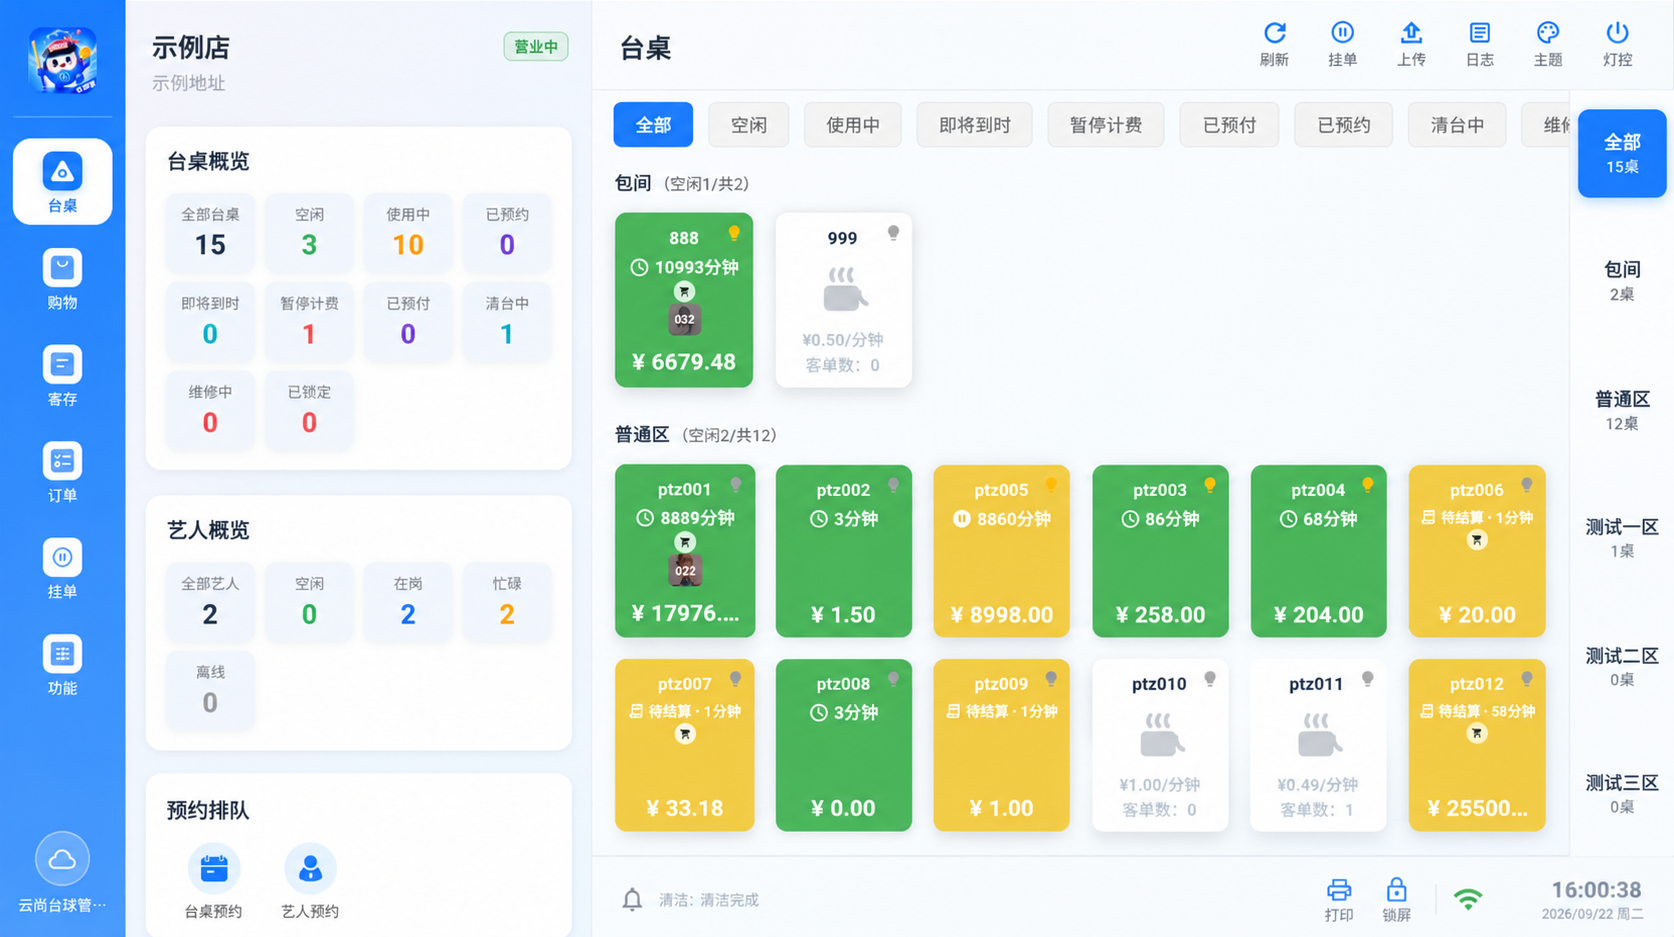
Task: Select the 暂停计费 filter tab
Action: 1106,125
